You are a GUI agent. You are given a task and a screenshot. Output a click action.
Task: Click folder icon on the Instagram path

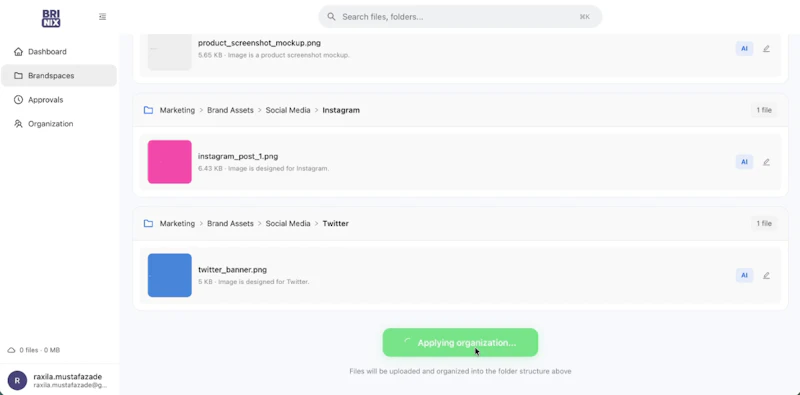click(148, 110)
